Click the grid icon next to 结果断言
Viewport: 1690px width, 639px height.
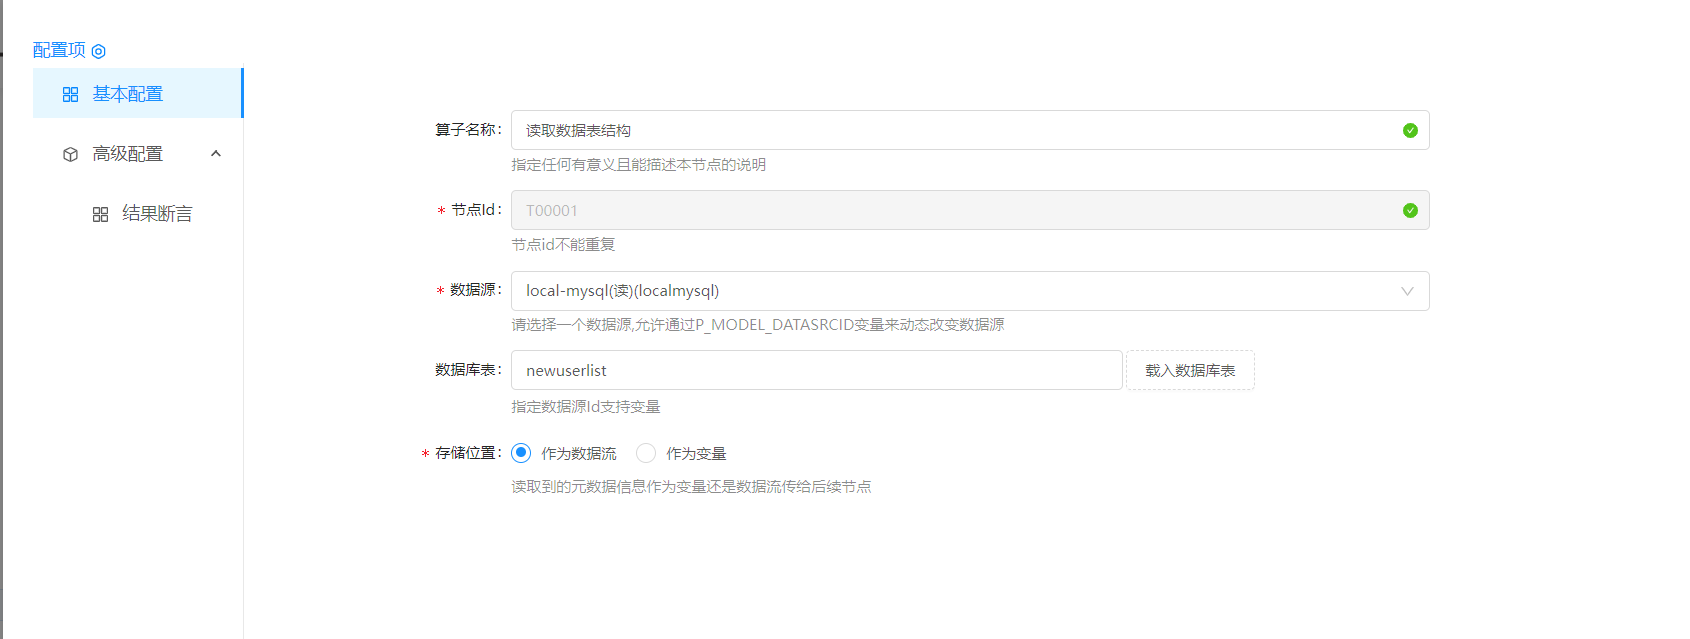coord(100,214)
